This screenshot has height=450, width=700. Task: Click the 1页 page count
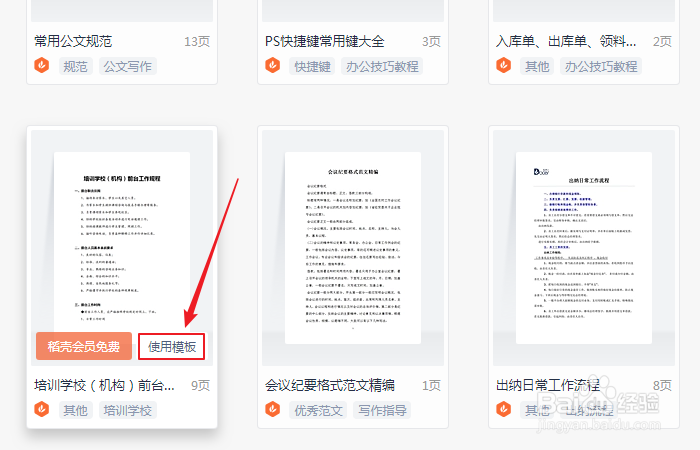pos(431,385)
